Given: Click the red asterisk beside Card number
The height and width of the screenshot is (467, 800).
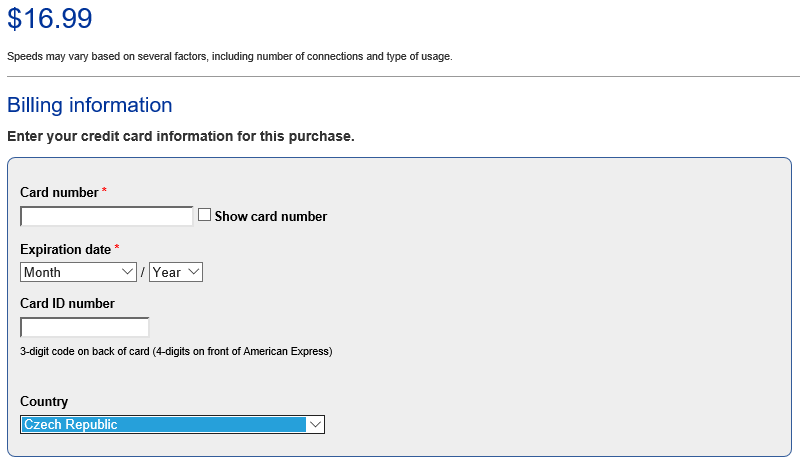Looking at the screenshot, I should pos(104,191).
